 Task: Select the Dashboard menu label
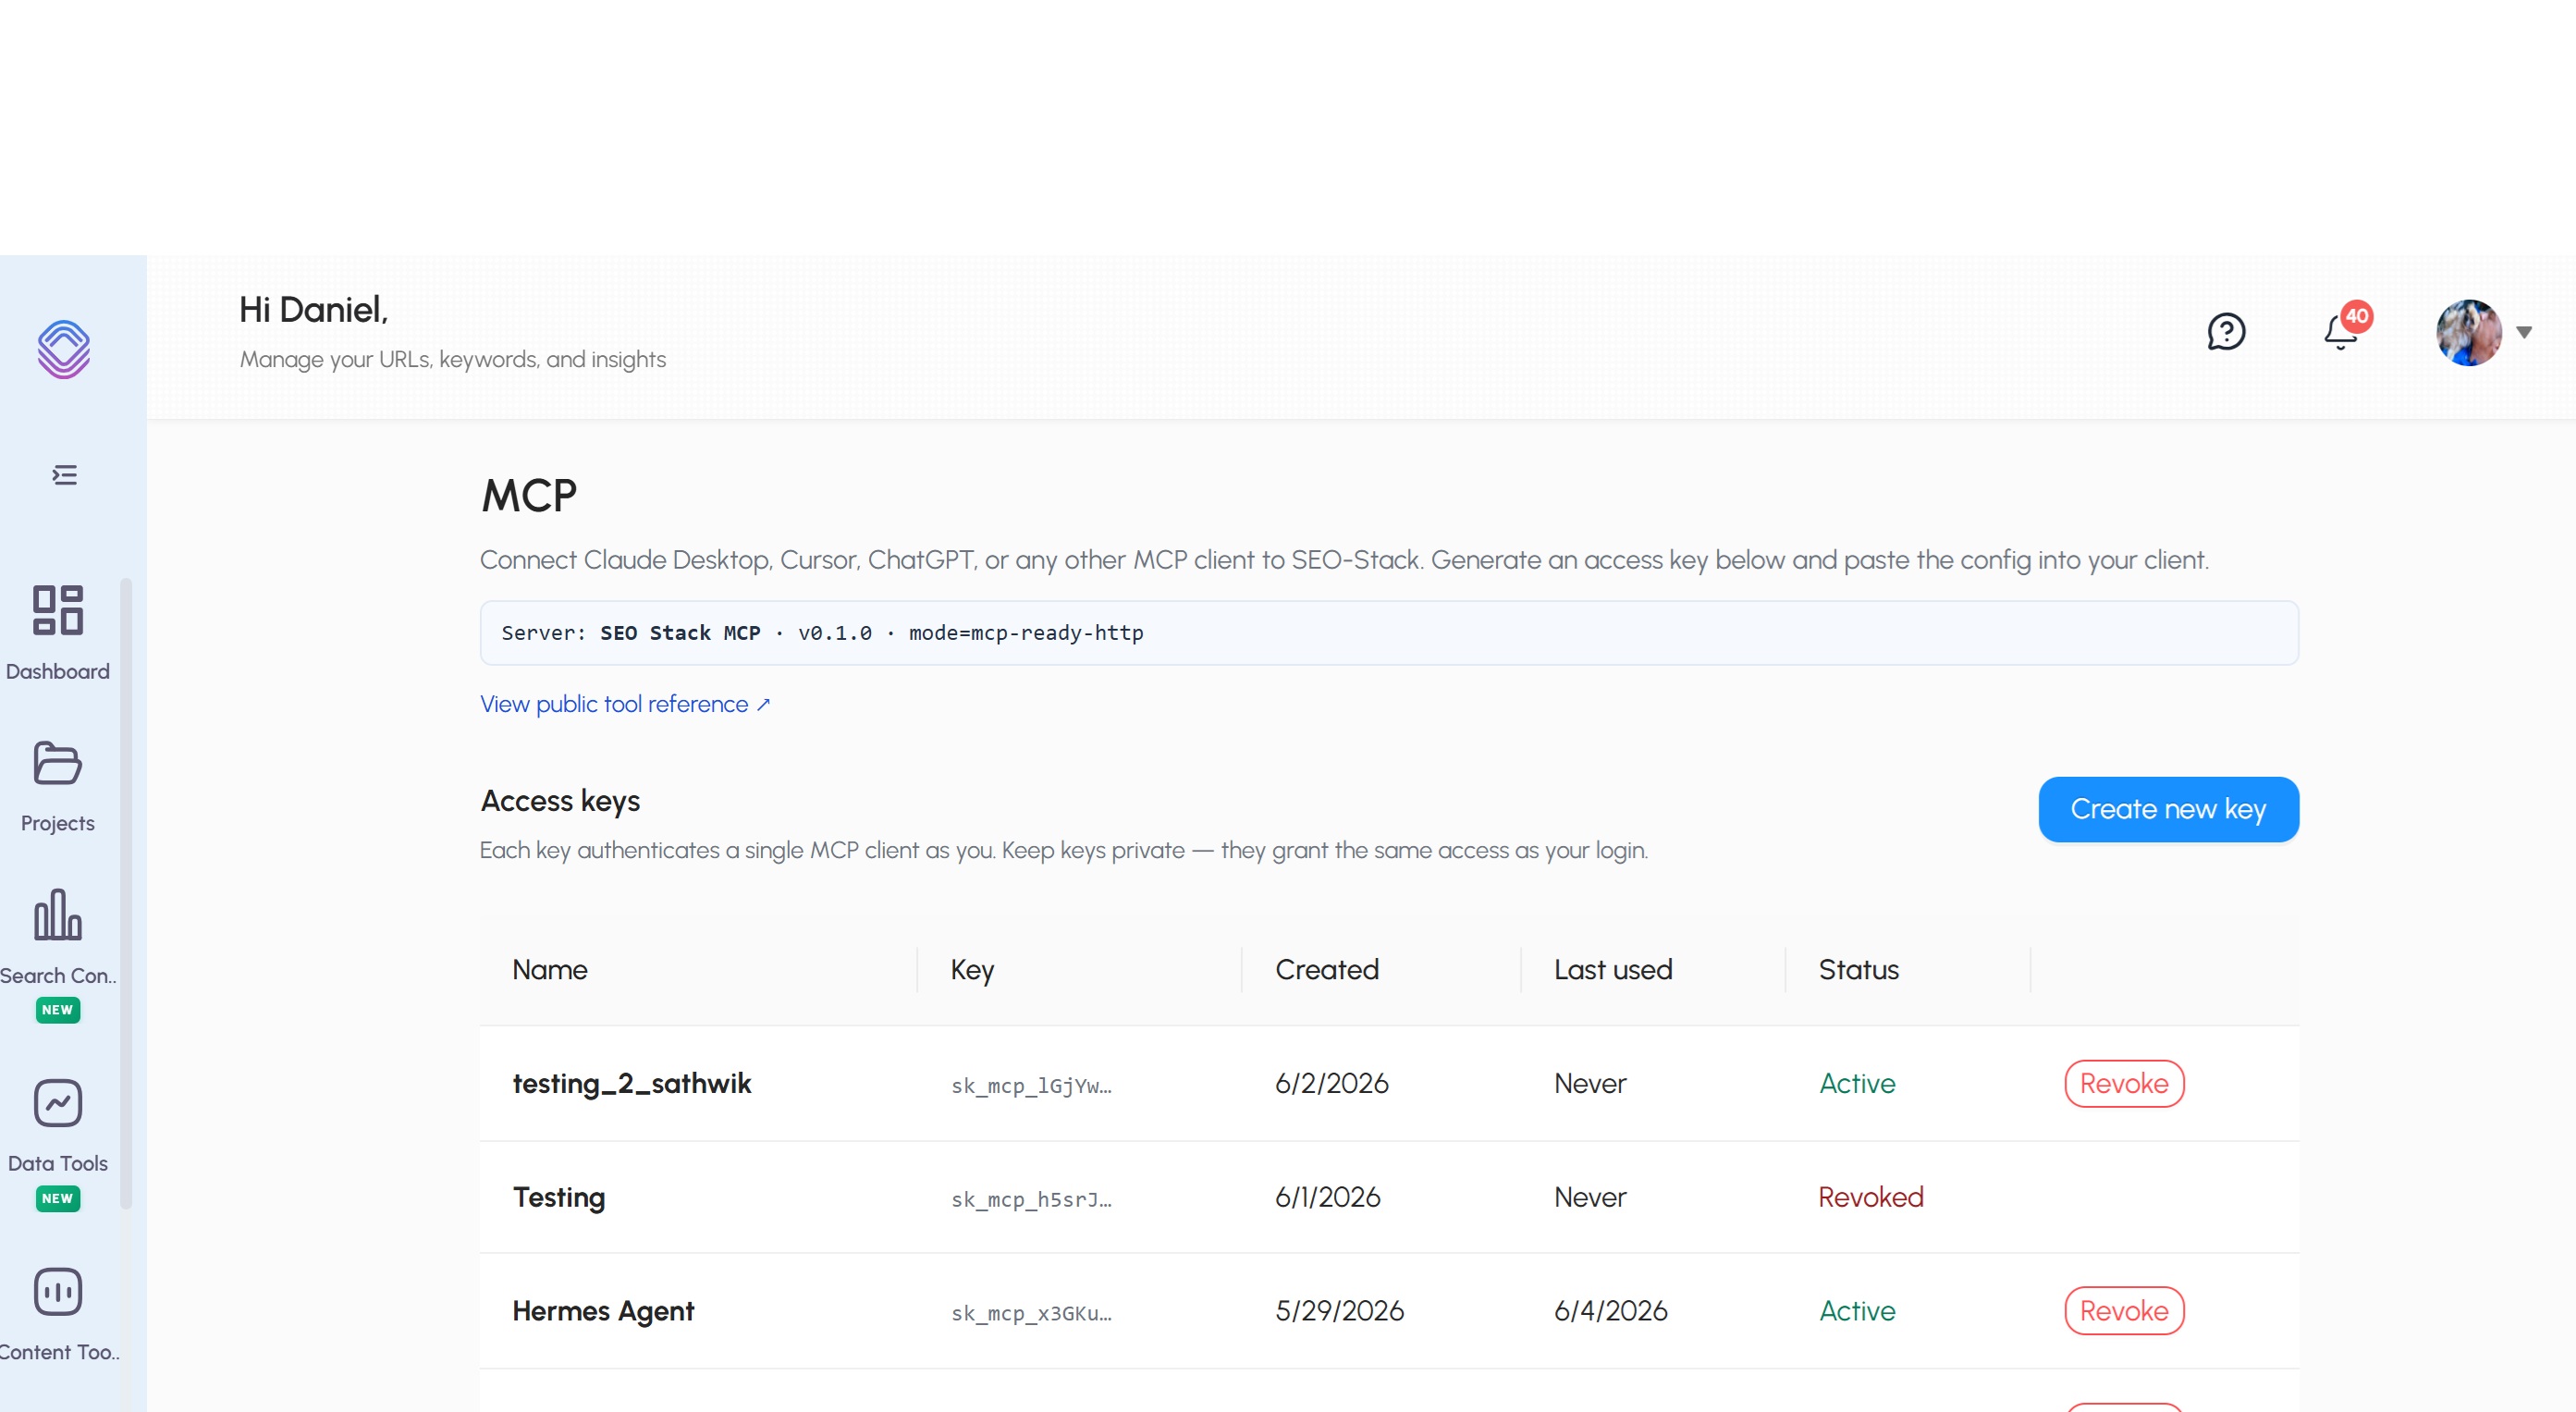pyautogui.click(x=58, y=671)
